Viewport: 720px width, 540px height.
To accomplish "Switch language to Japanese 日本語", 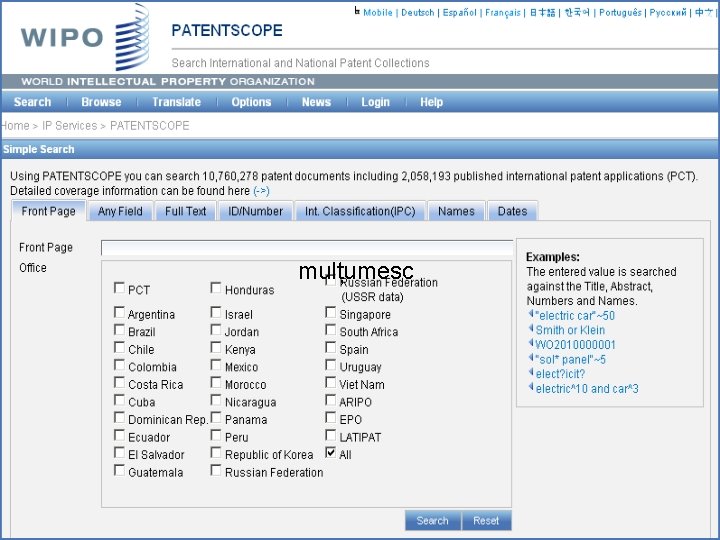I will tap(542, 12).
